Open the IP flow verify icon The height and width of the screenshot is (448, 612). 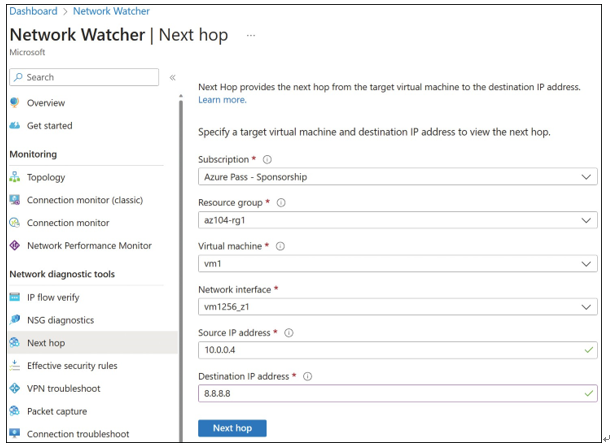(x=14, y=297)
